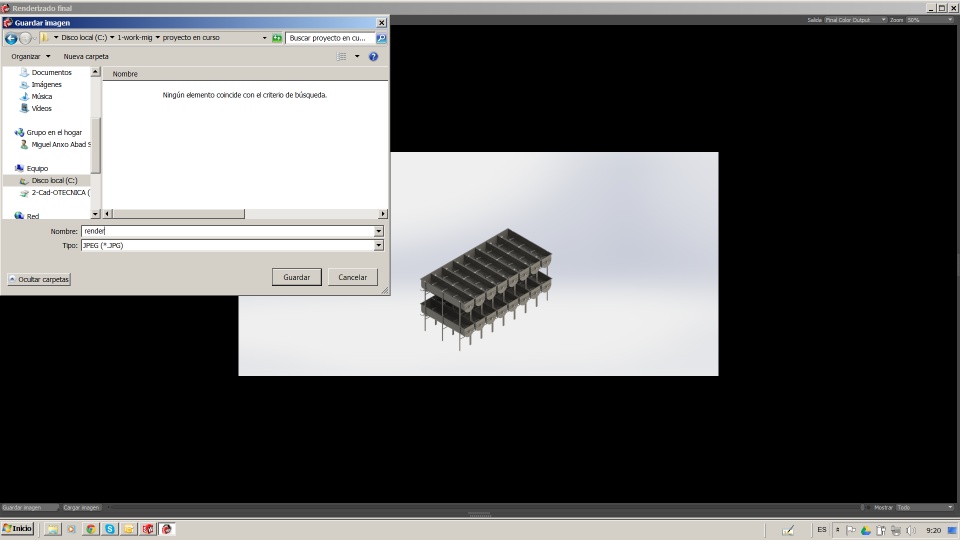Open the Organizar menu

(31, 56)
